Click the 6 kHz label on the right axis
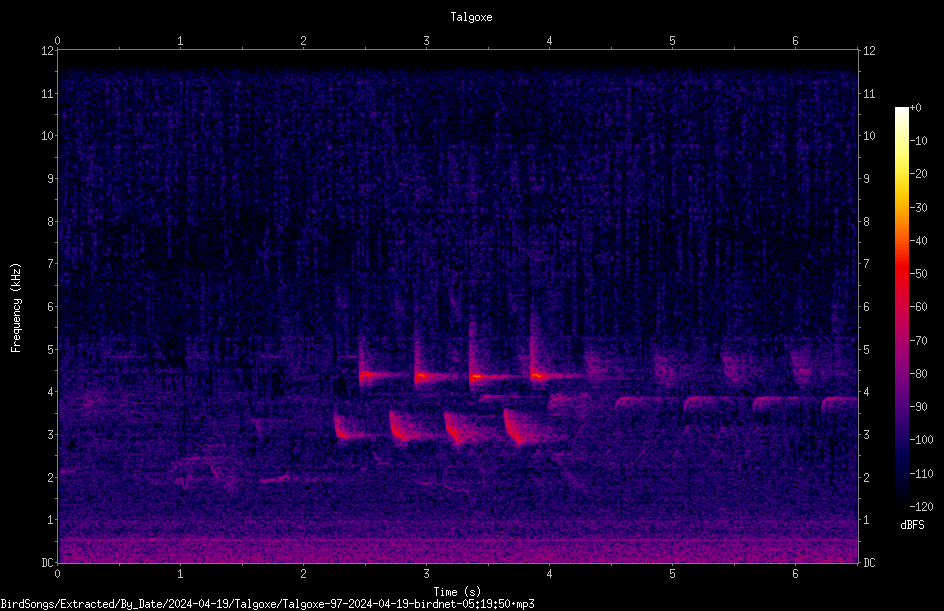Screen dimensions: 944x611 pyautogui.click(x=867, y=306)
